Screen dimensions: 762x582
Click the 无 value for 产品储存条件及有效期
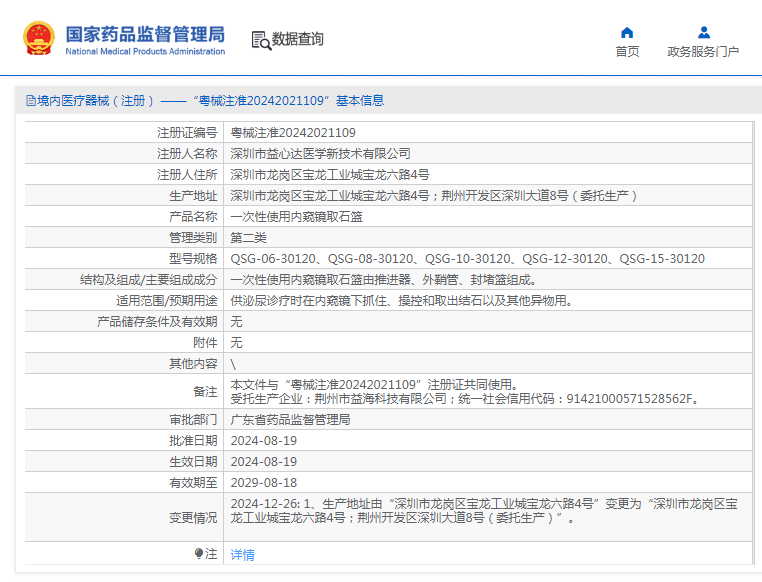coord(236,322)
